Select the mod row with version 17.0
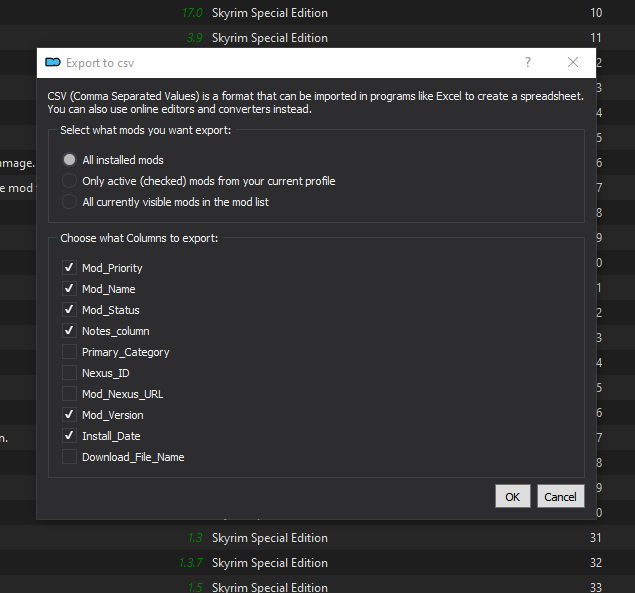The height and width of the screenshot is (593, 635). [270, 13]
